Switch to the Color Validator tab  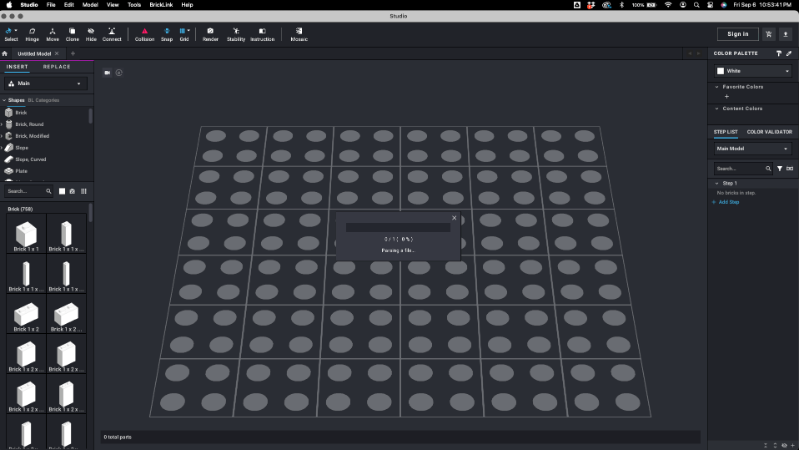coord(769,131)
